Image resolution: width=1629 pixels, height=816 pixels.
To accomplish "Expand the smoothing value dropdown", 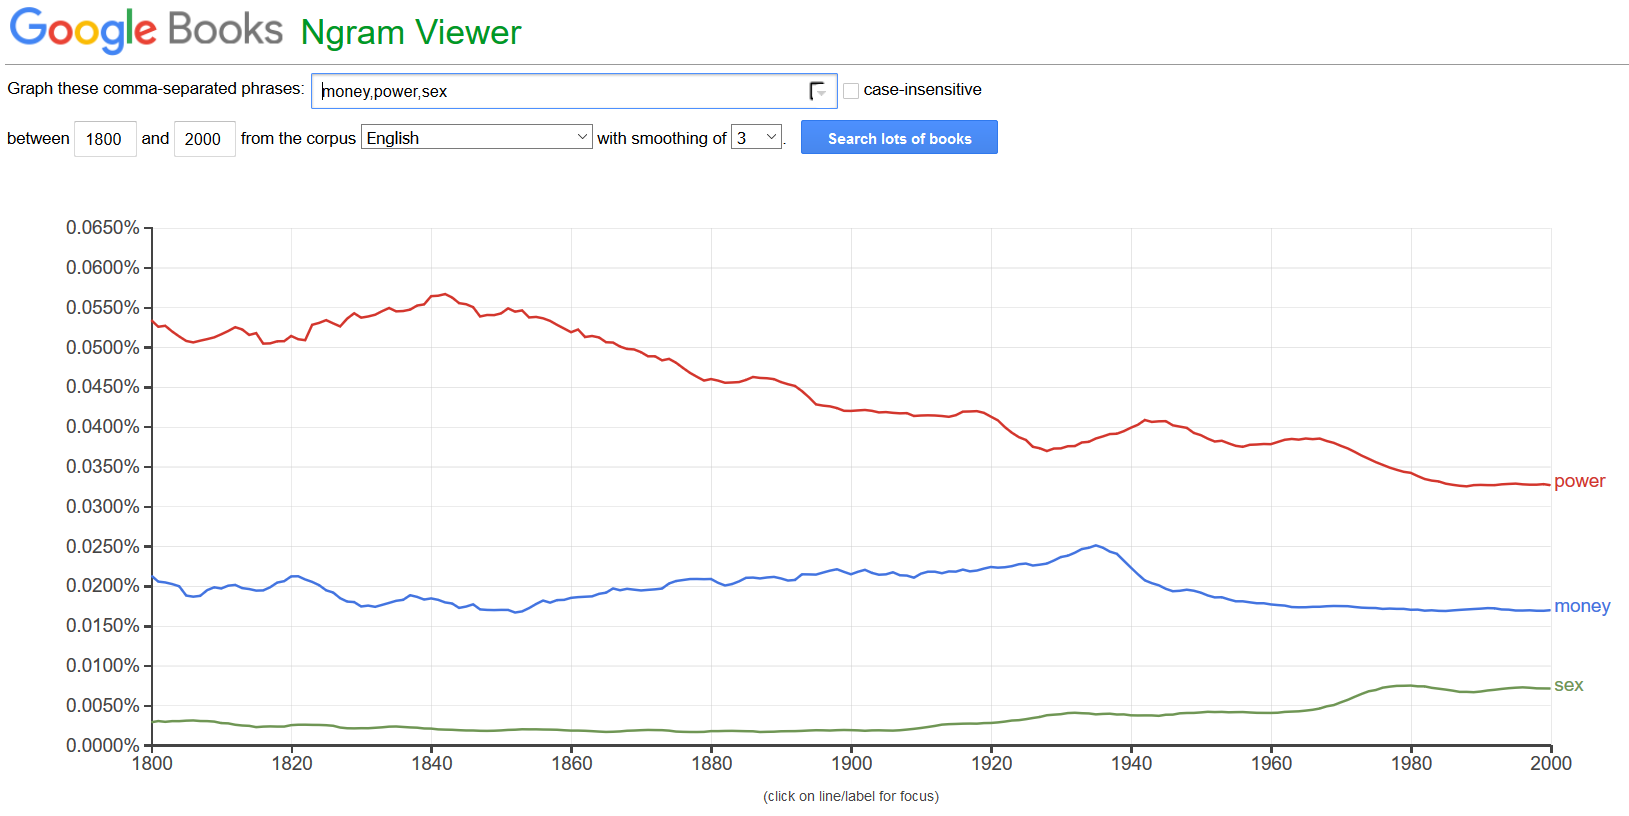I will [756, 138].
